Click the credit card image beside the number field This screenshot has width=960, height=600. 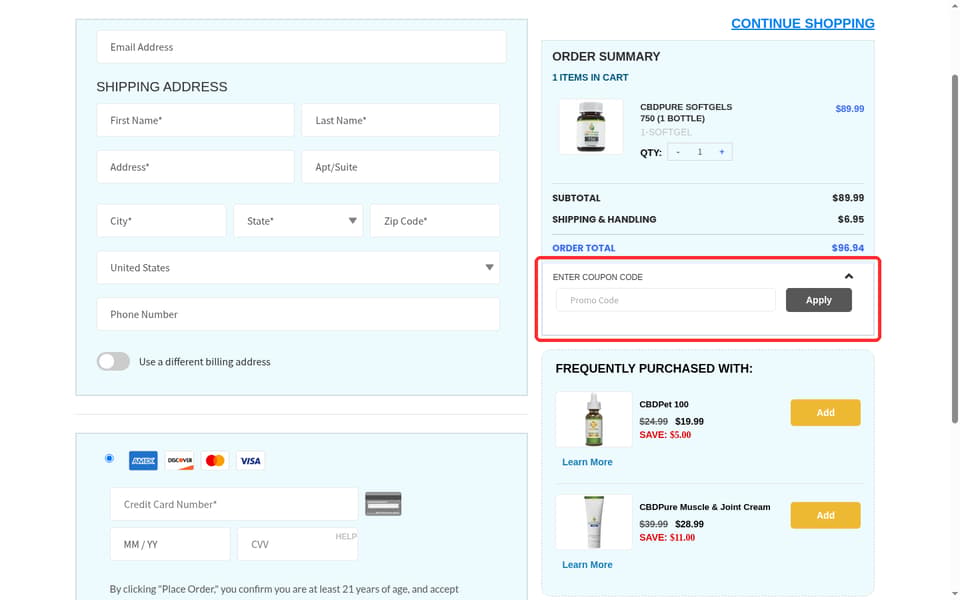click(383, 504)
